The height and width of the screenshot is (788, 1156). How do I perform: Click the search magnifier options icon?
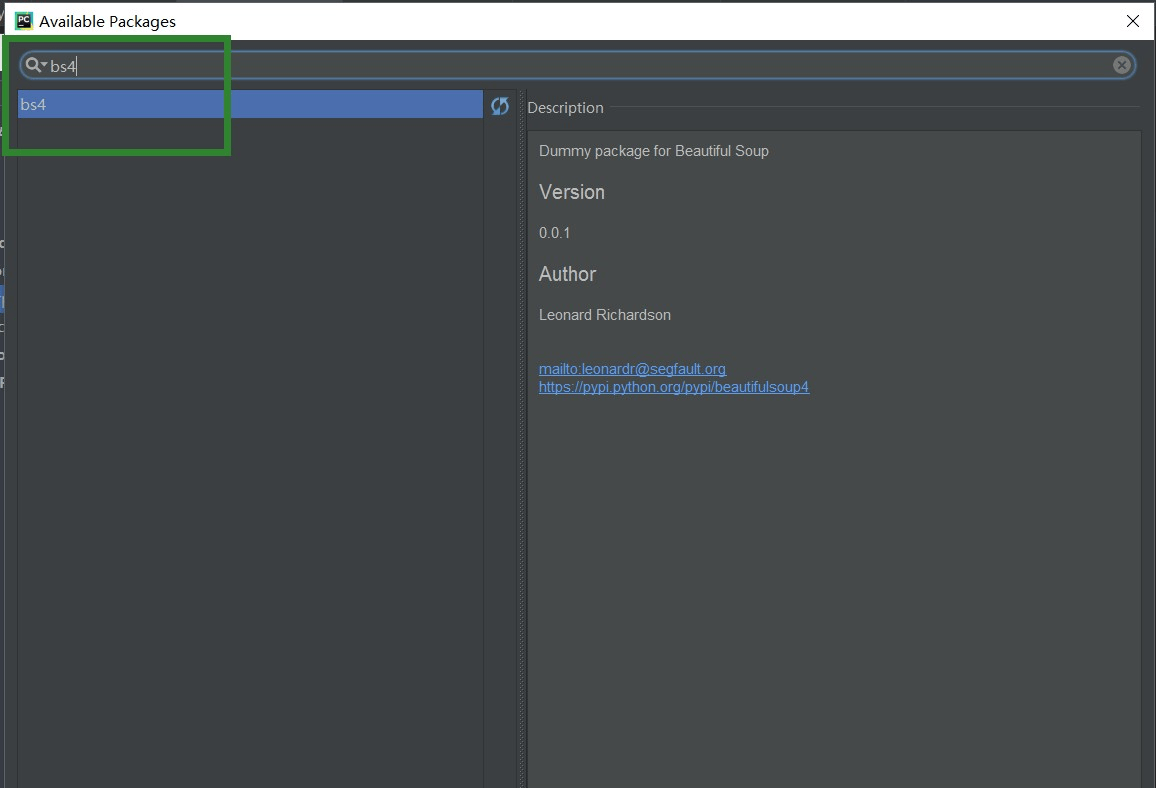pos(36,66)
